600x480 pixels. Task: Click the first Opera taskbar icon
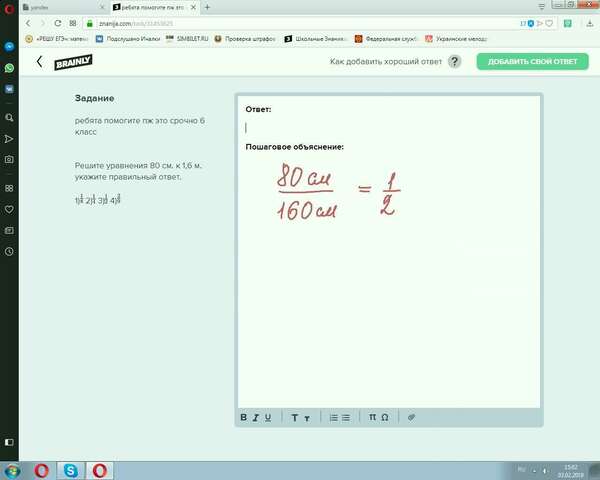[x=41, y=470]
